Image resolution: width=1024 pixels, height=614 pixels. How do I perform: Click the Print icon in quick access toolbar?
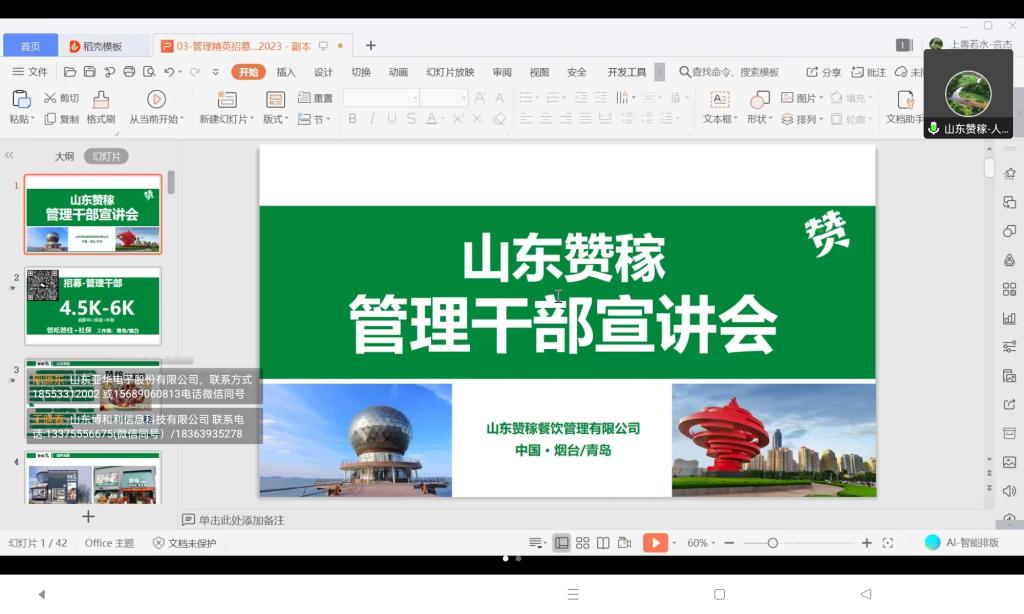pos(129,72)
